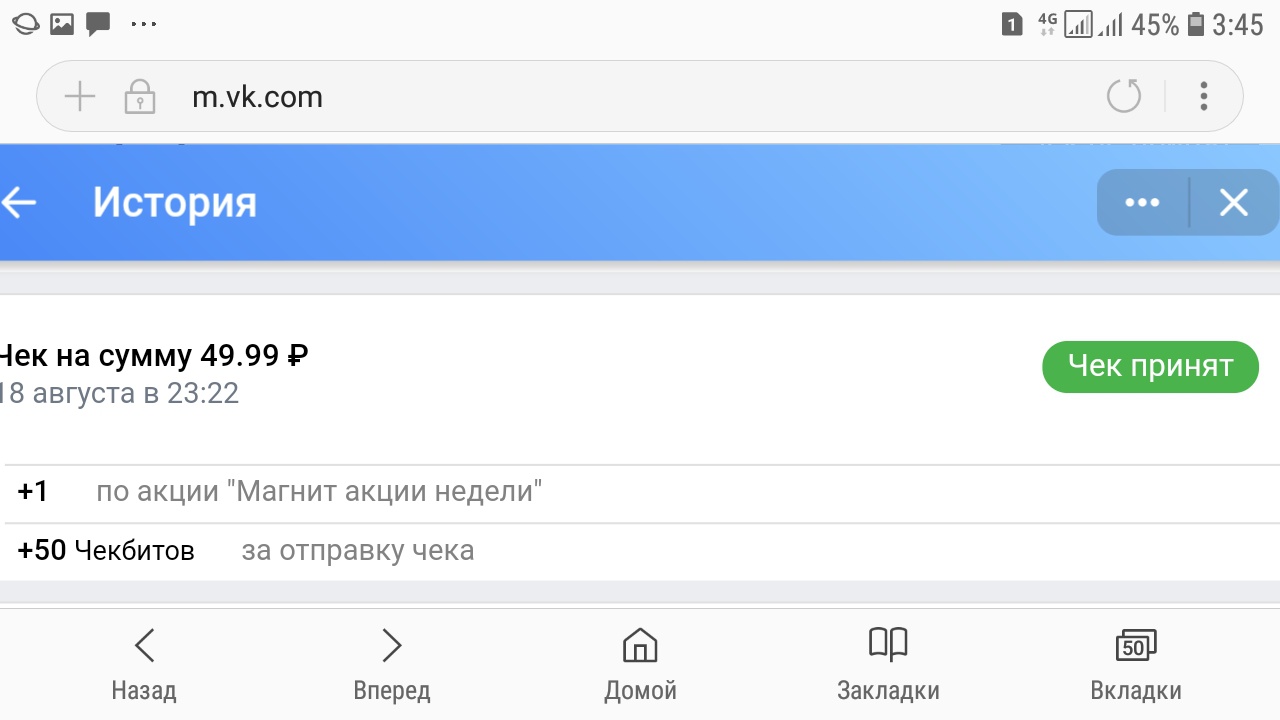The height and width of the screenshot is (720, 1280).
Task: Select the +50 Чекбитов reward row
Action: (245, 550)
